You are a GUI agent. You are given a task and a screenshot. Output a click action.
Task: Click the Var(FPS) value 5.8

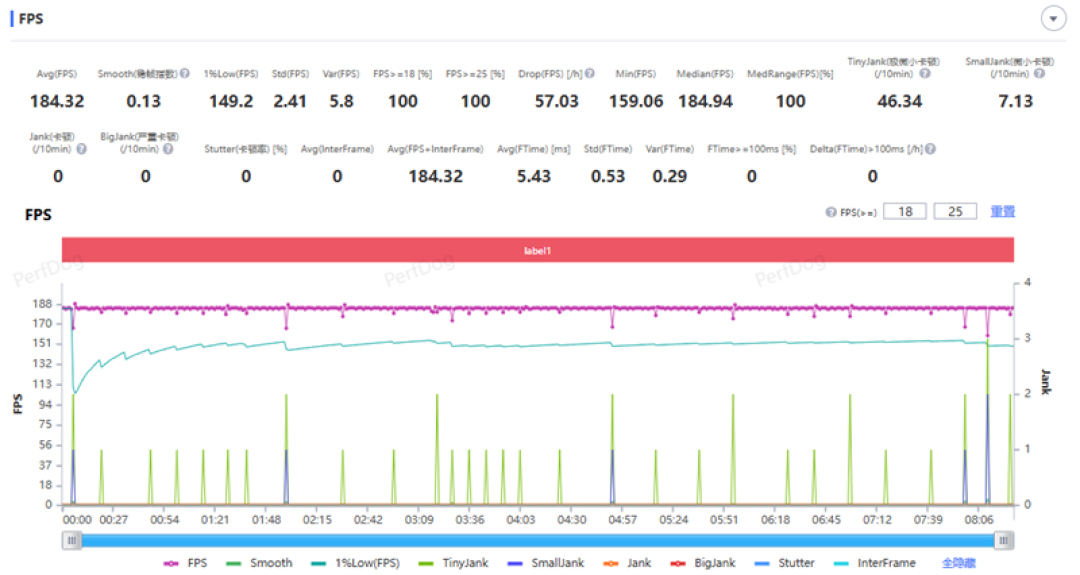tap(341, 101)
